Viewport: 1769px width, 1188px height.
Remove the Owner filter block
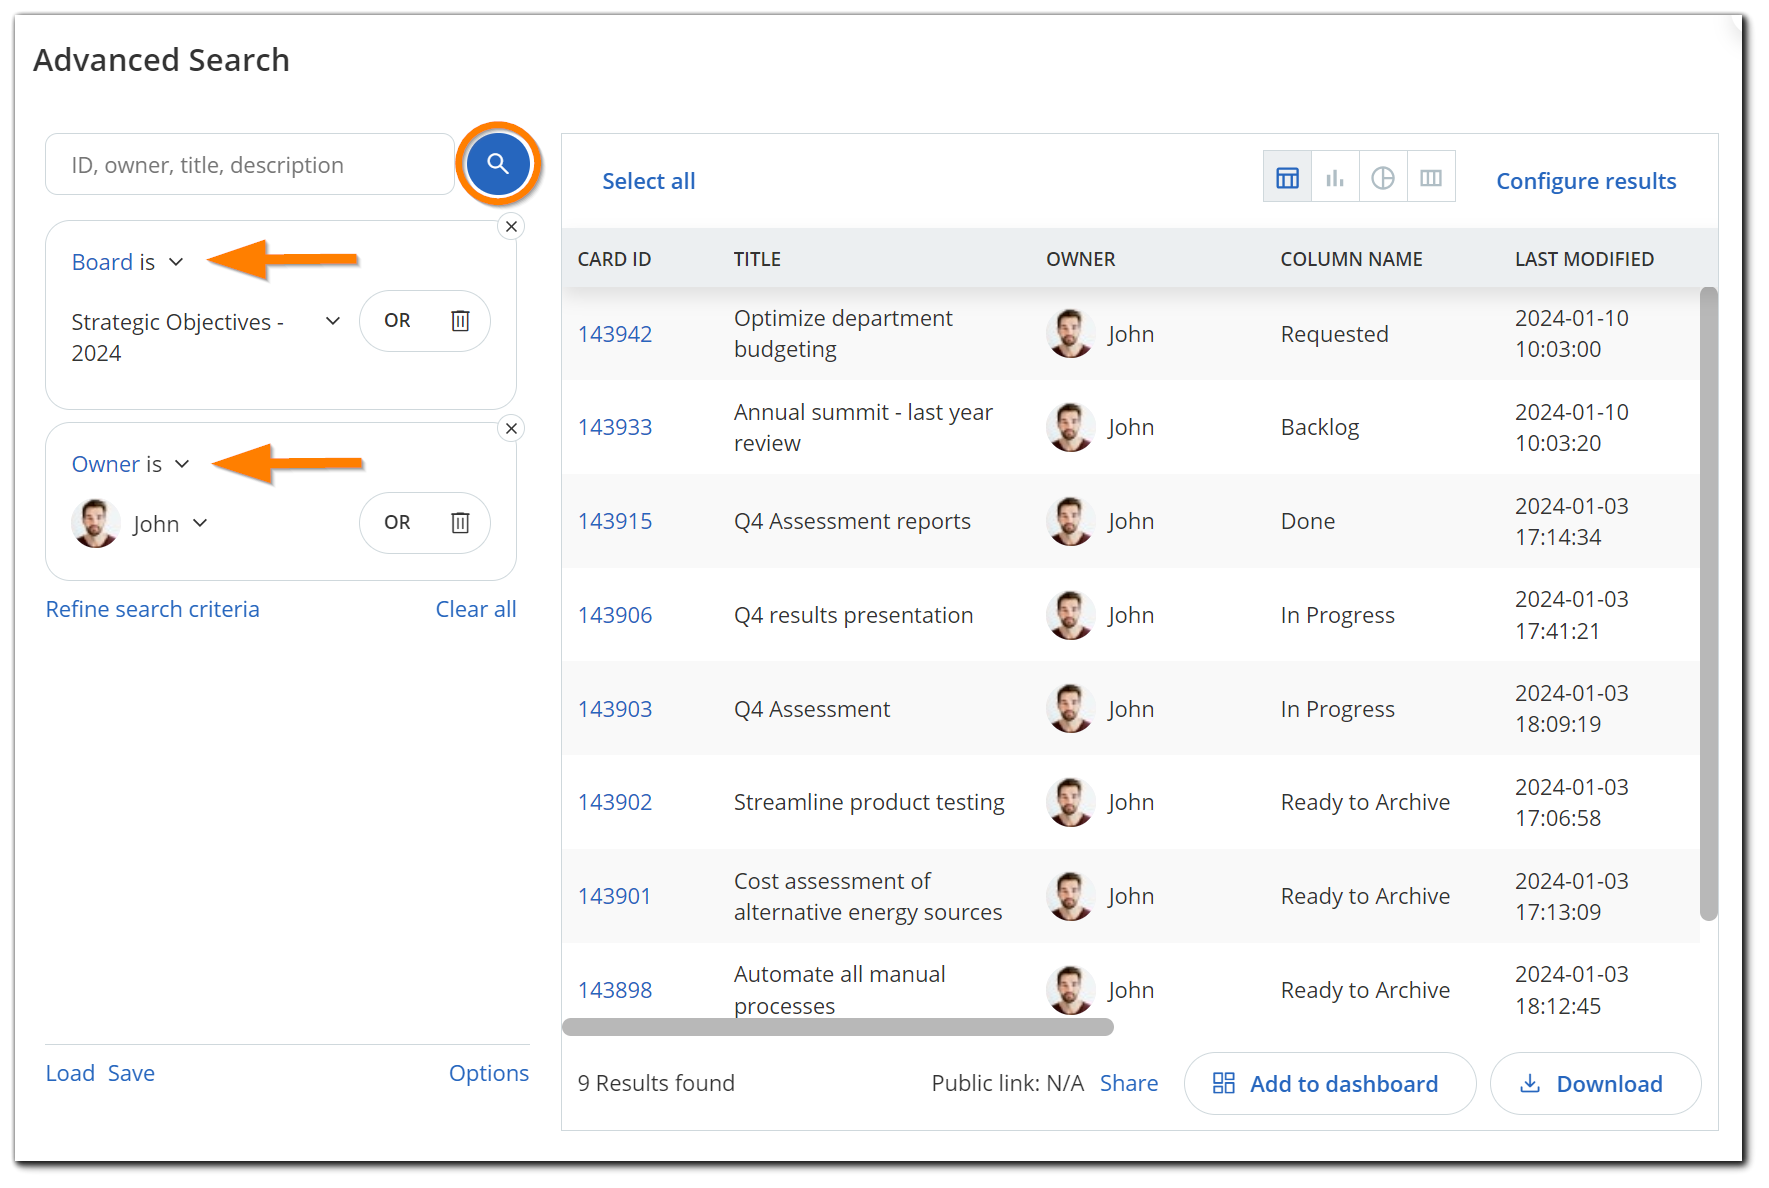(511, 428)
